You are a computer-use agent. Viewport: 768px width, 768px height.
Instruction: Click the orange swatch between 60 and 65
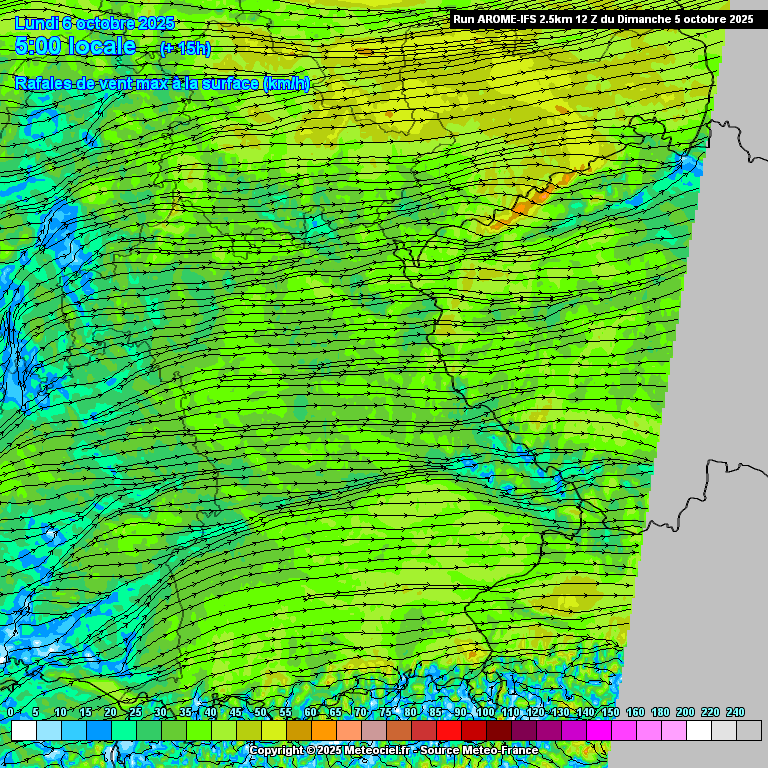pos(323,731)
